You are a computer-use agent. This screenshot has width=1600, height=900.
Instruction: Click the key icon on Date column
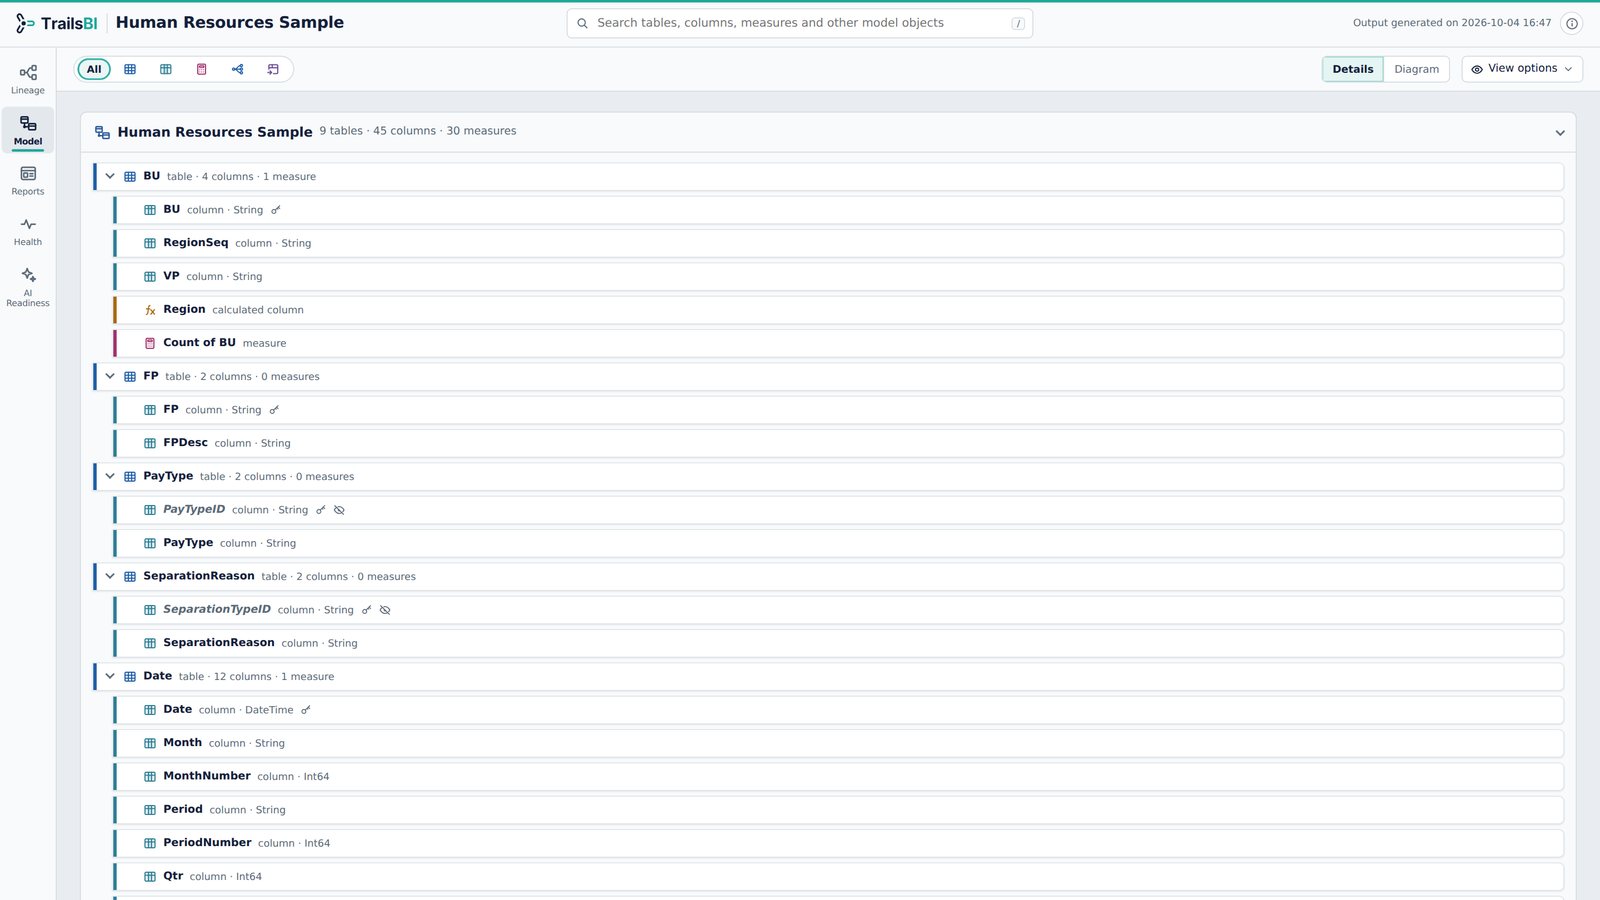(306, 710)
